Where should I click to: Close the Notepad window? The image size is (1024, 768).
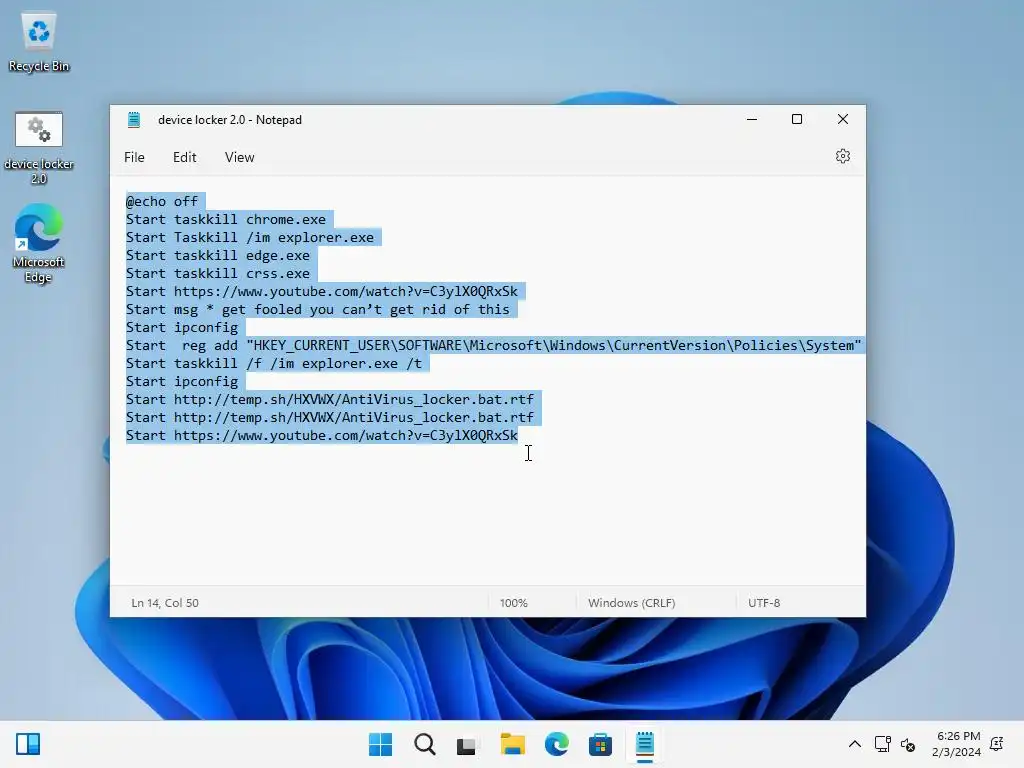tap(842, 120)
